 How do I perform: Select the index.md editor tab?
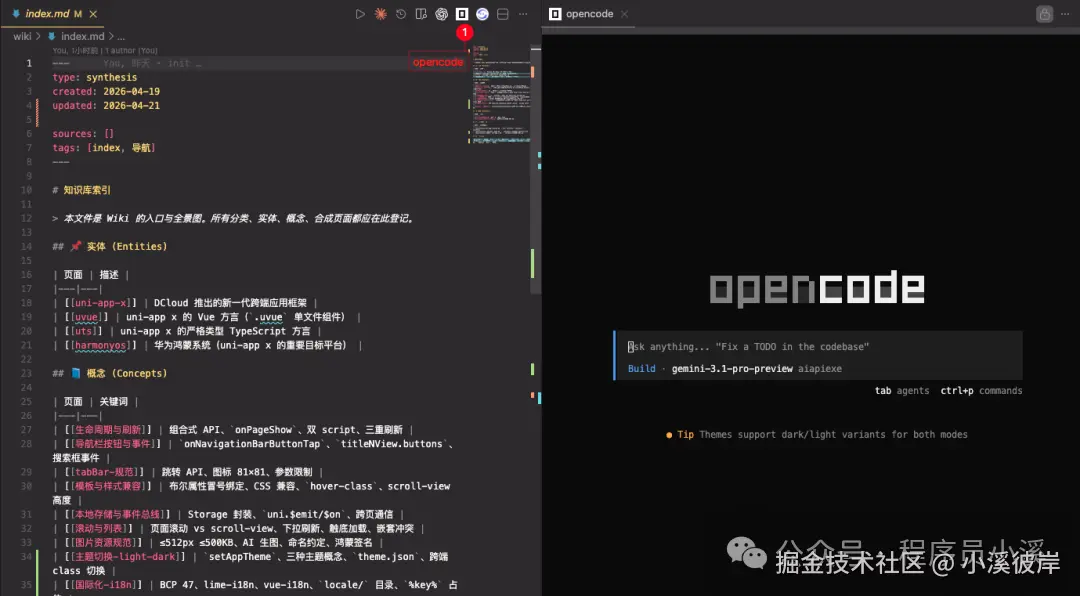point(54,14)
